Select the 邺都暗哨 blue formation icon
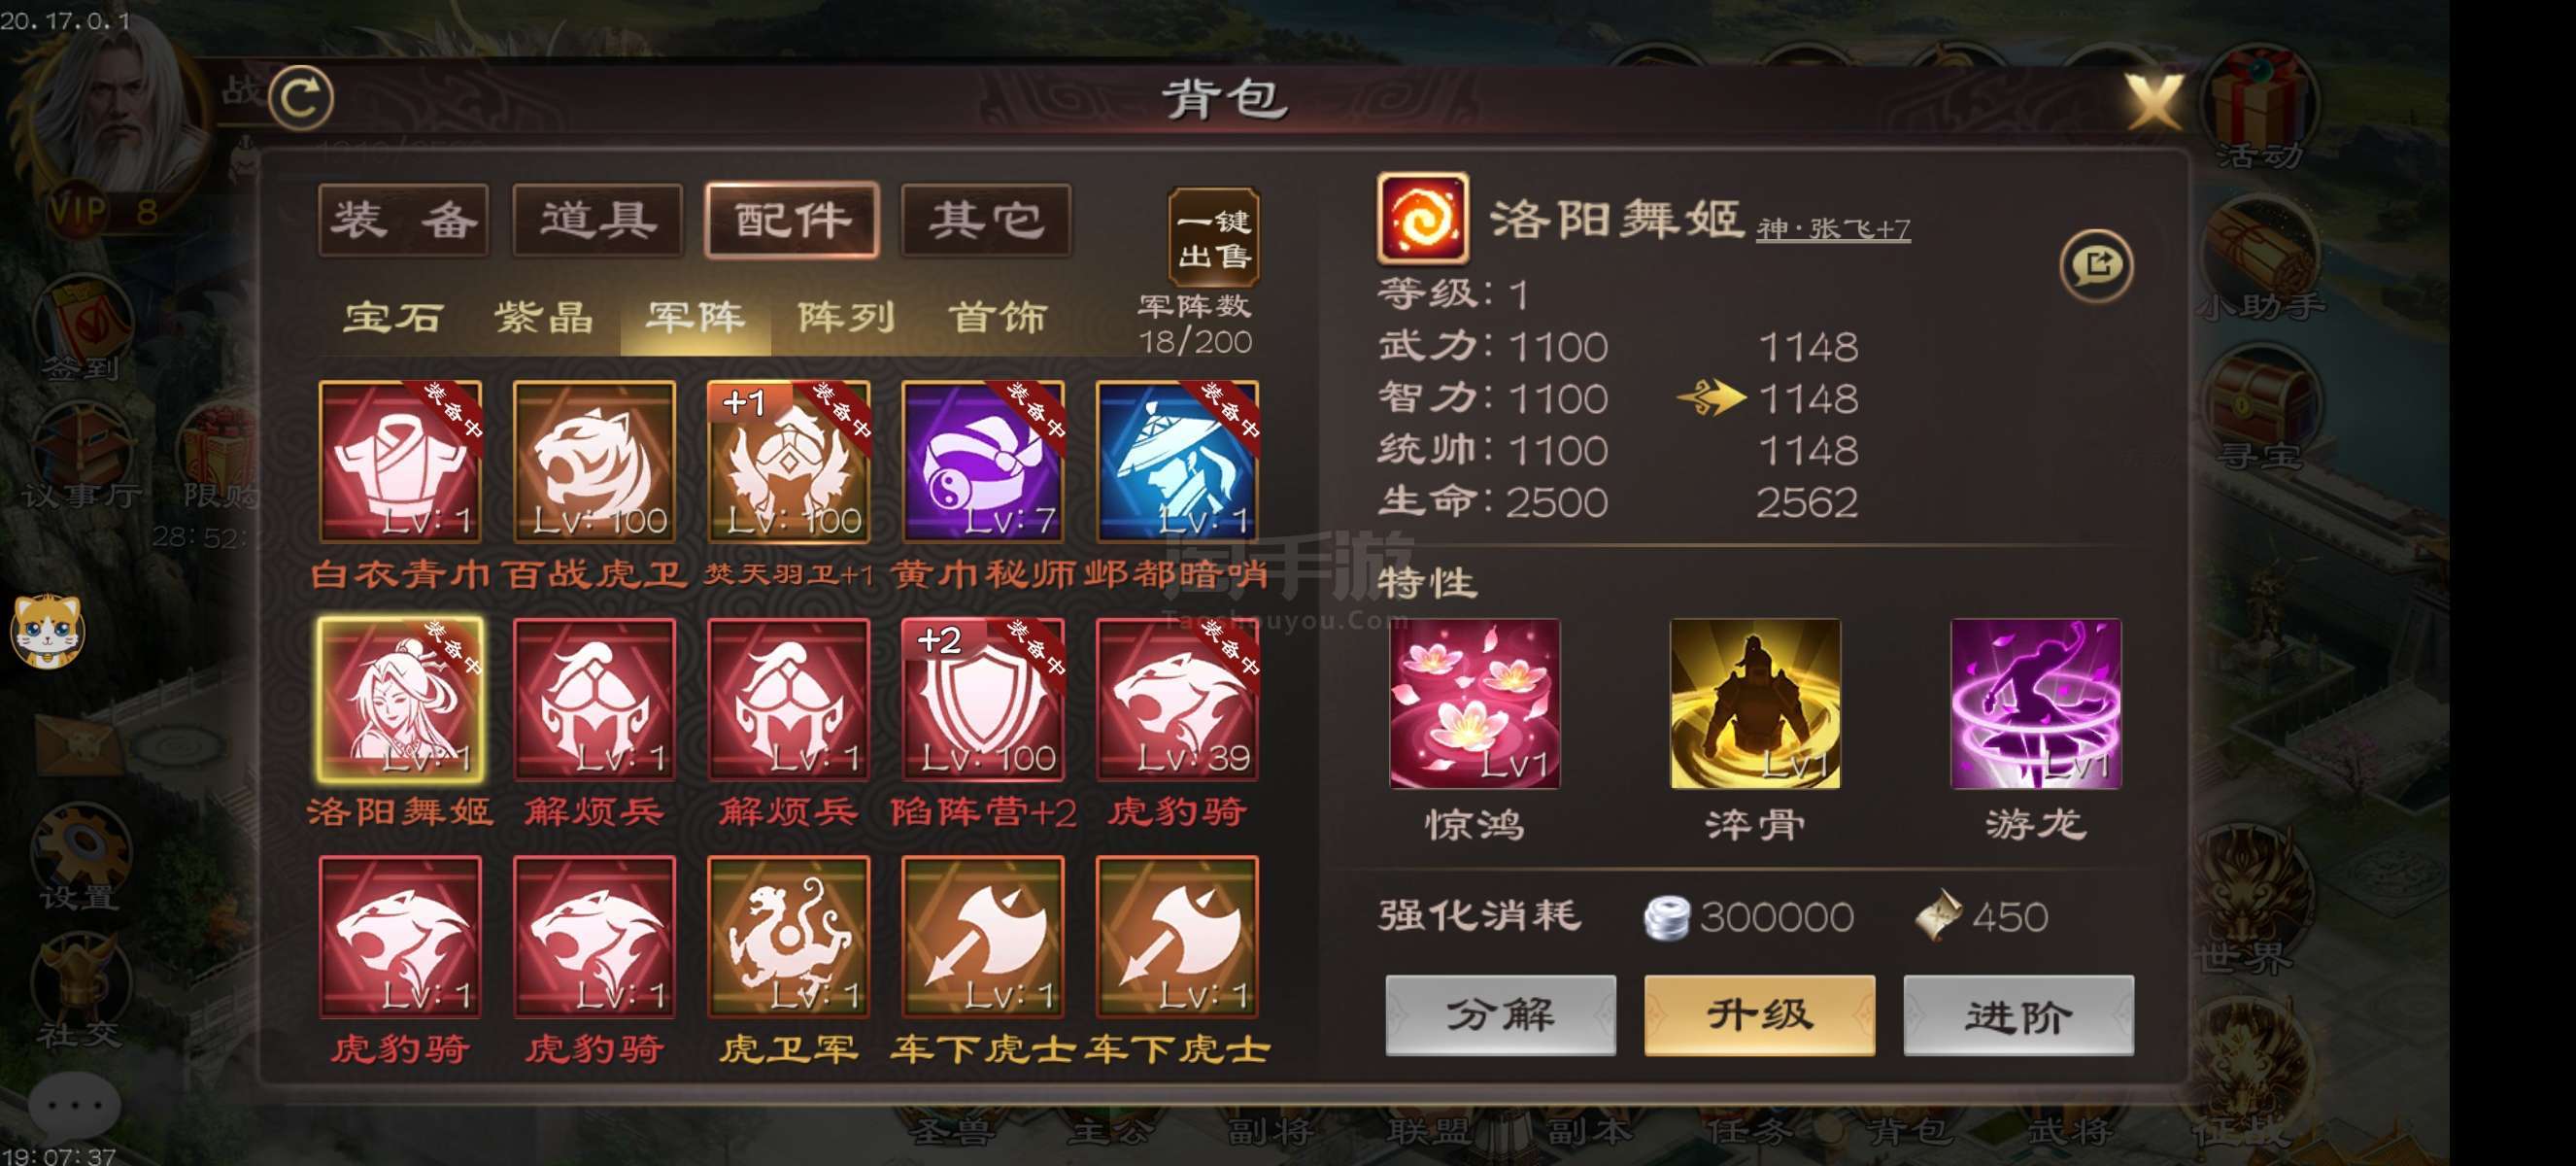The image size is (2576, 1166). click(x=1177, y=461)
